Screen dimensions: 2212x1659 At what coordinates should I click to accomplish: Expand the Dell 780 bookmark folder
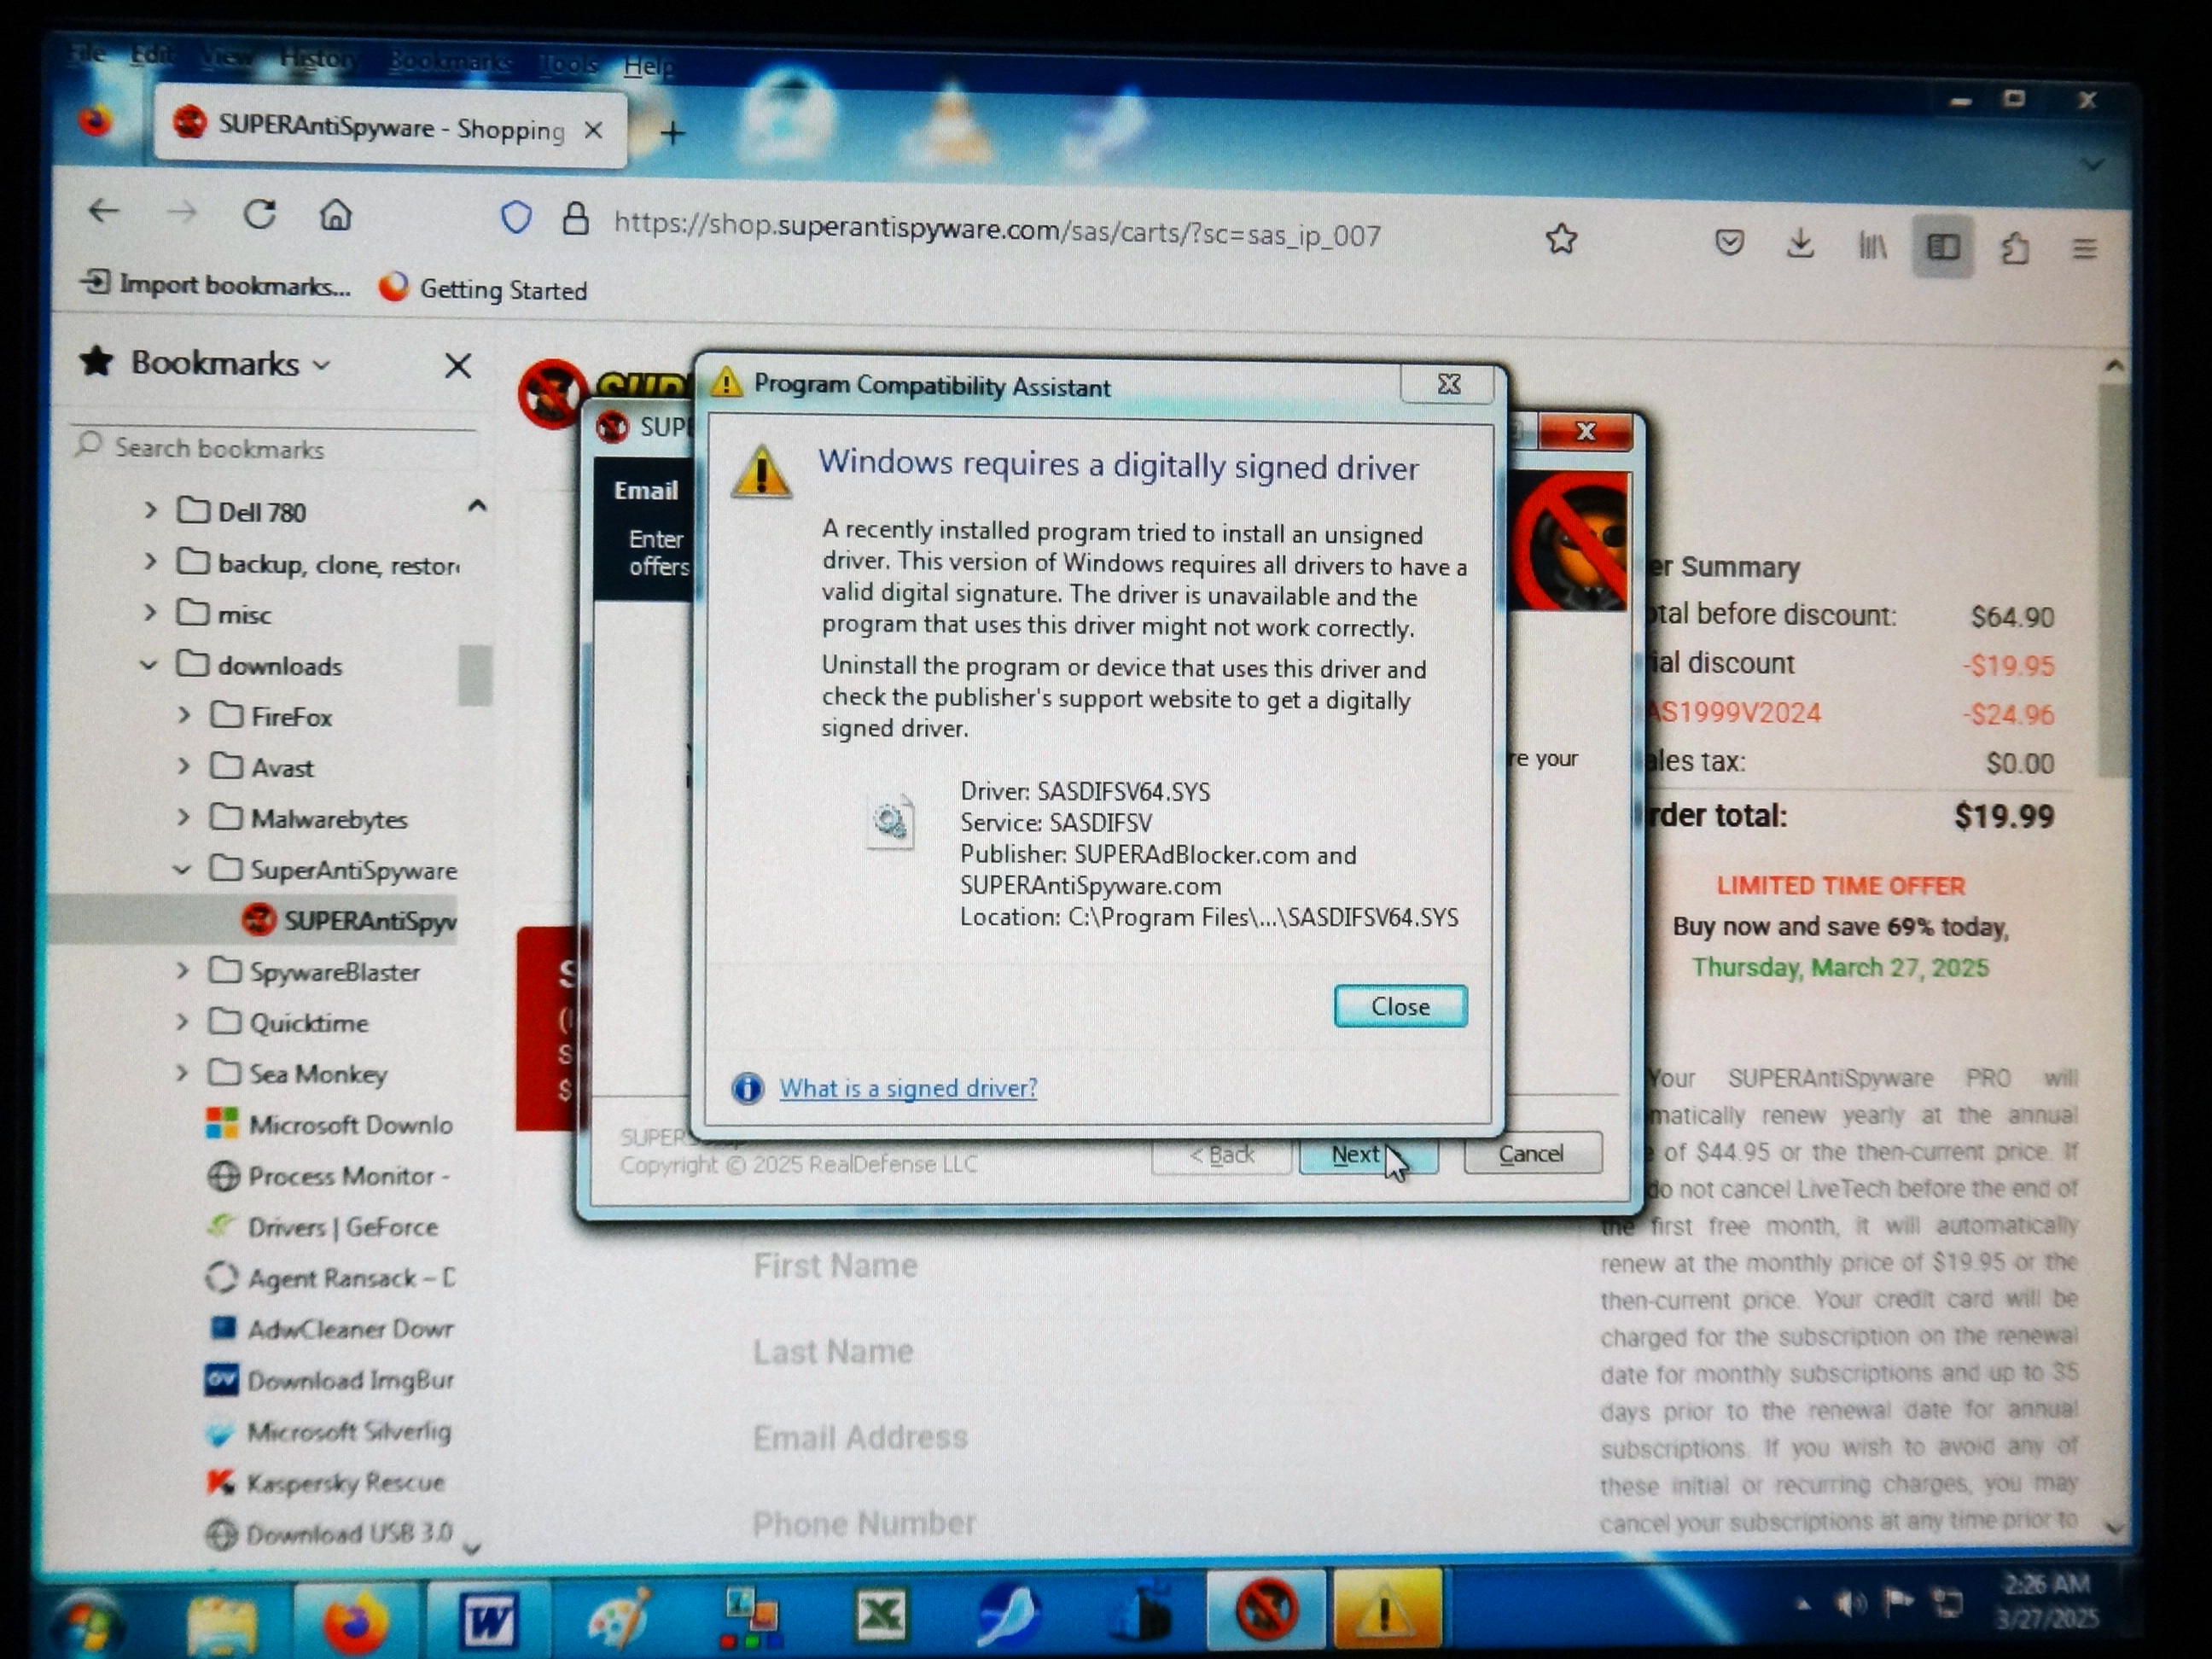(x=150, y=510)
